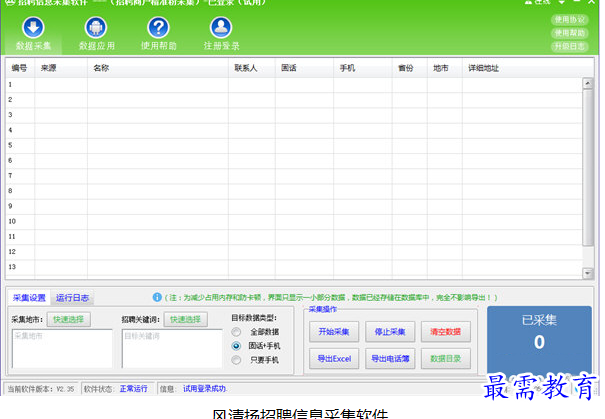Screen dimensions: 605x419
Task: Select table row number 1
Action: [294, 85]
